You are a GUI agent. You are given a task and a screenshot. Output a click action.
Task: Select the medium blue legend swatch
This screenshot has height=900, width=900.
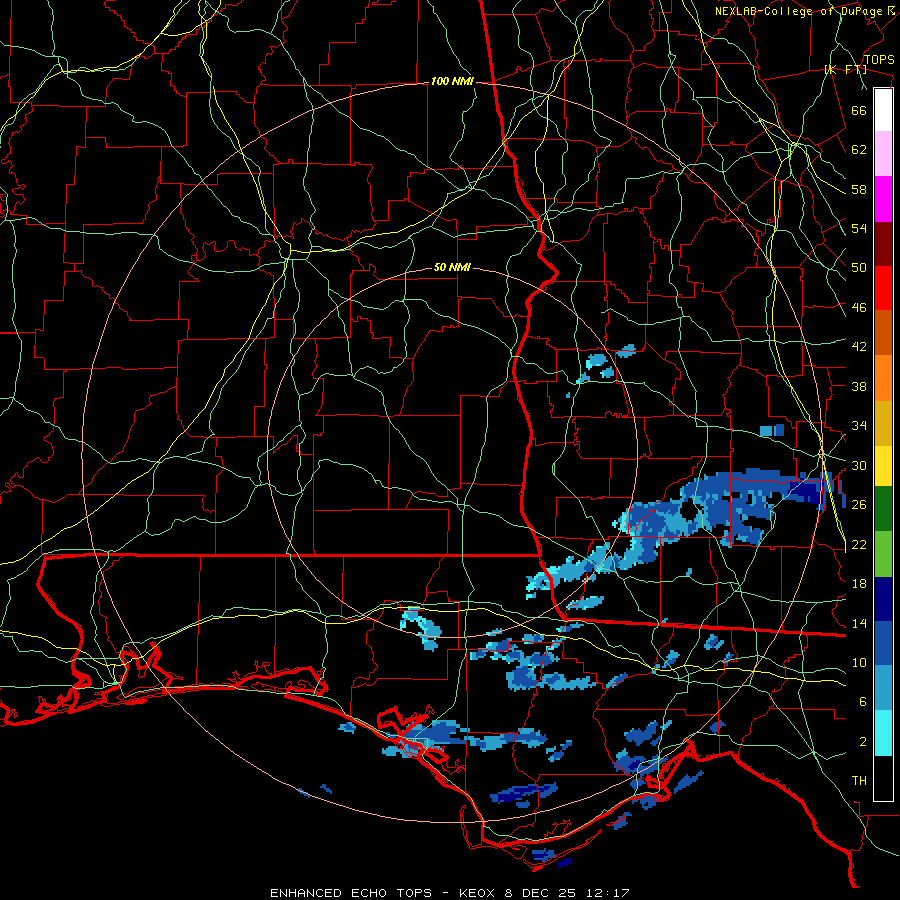point(883,643)
